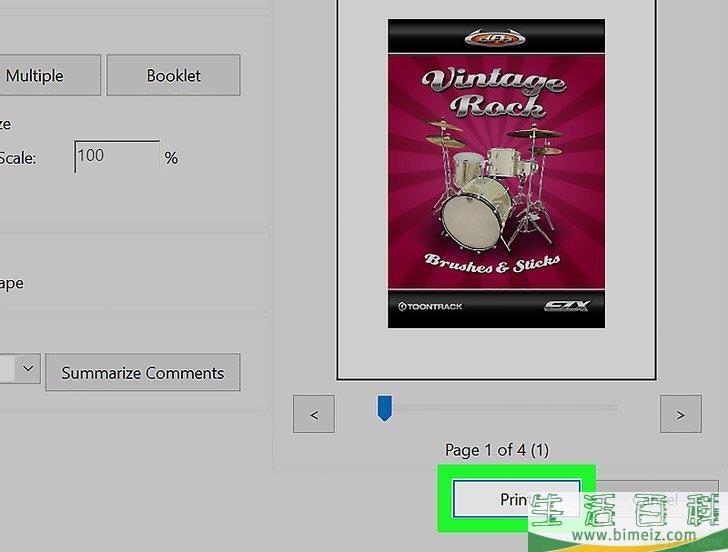
Task: Select the Booklet page sizing option
Action: [174, 75]
